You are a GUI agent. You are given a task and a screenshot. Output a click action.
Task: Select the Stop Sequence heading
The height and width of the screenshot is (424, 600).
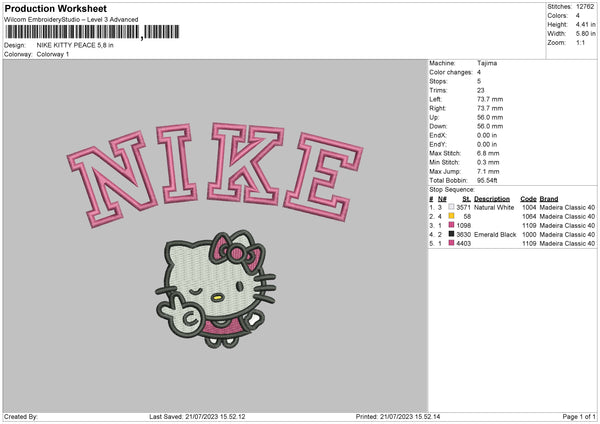point(452,190)
